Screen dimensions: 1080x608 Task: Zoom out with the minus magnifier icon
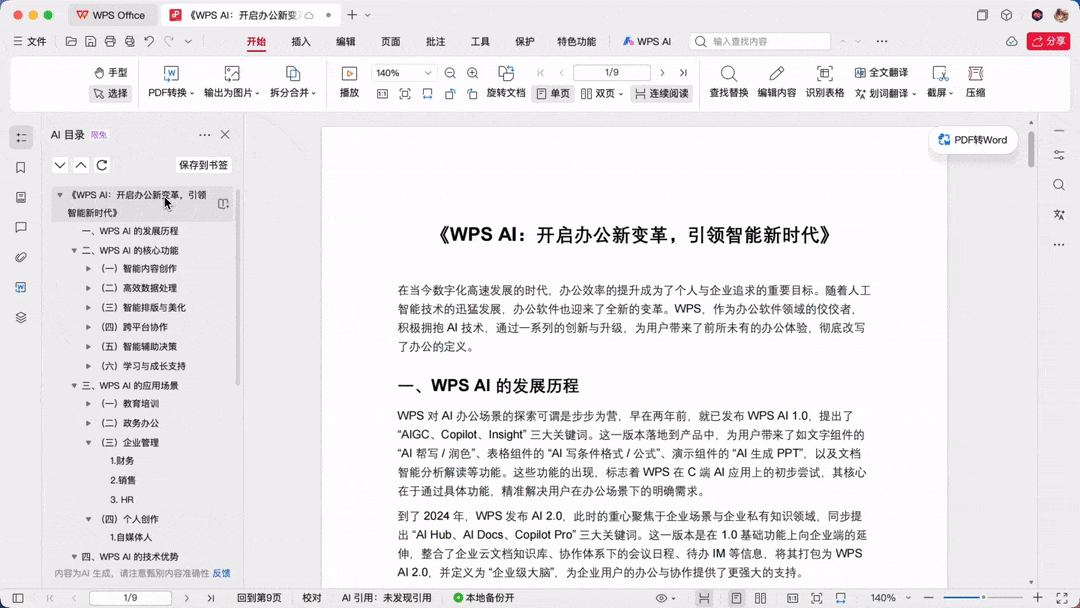click(x=450, y=73)
